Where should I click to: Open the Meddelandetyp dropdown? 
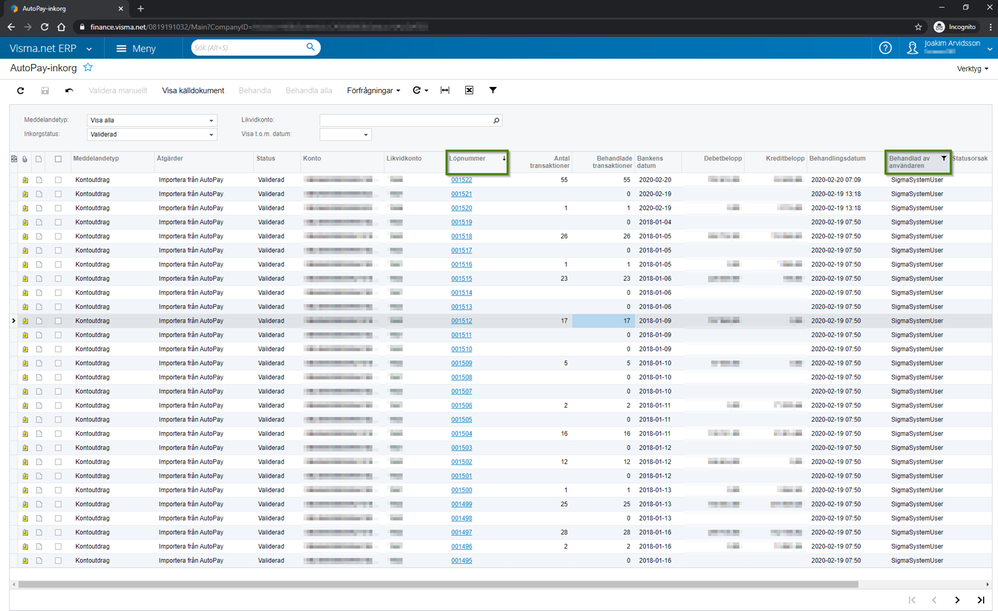pyautogui.click(x=211, y=121)
